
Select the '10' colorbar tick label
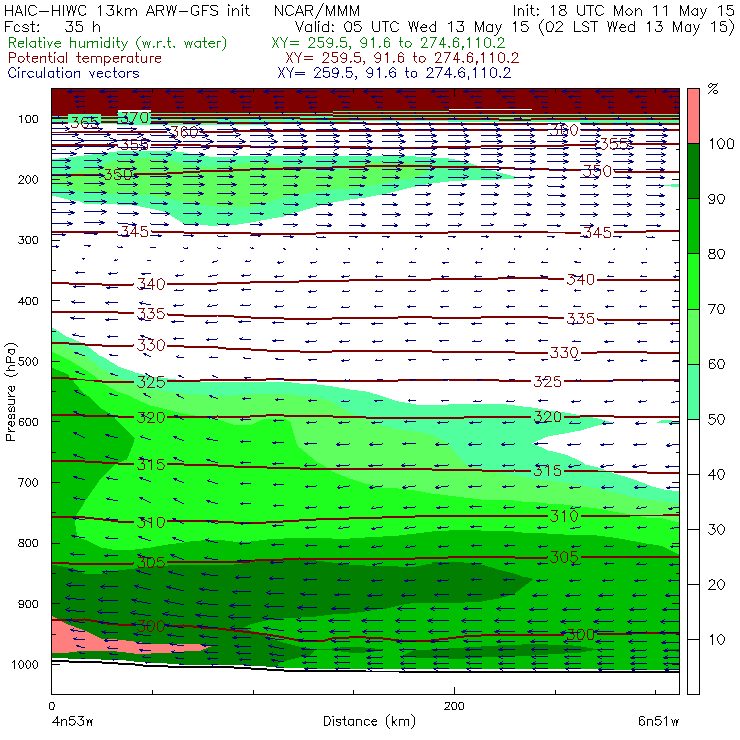(716, 639)
